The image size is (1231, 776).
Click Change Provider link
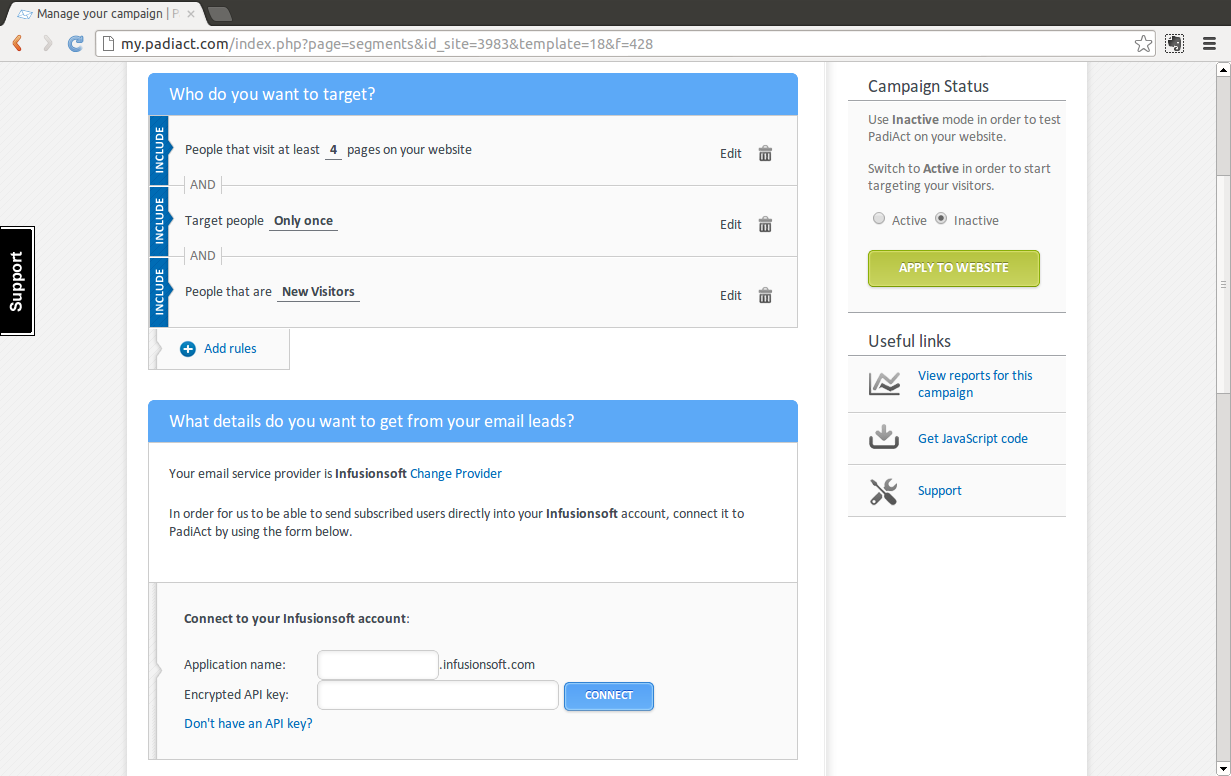tap(456, 474)
